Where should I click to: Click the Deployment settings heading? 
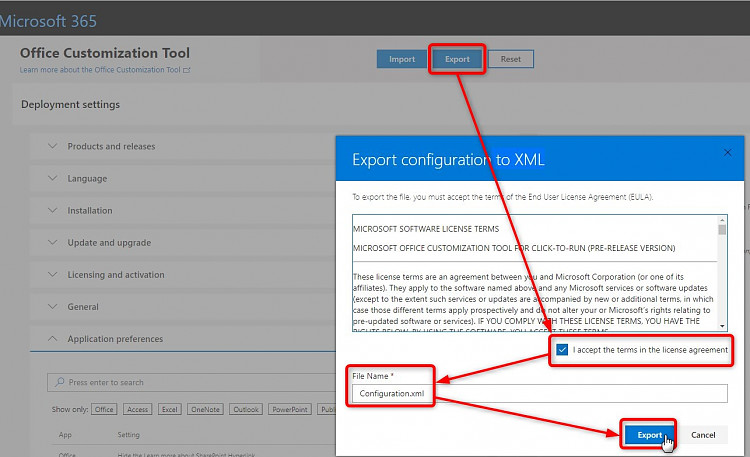(70, 104)
